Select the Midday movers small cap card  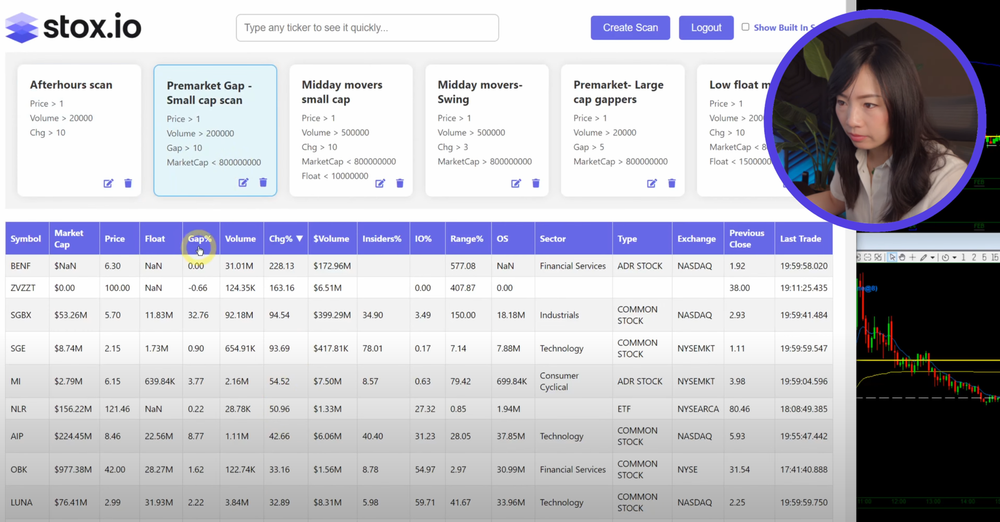(351, 130)
